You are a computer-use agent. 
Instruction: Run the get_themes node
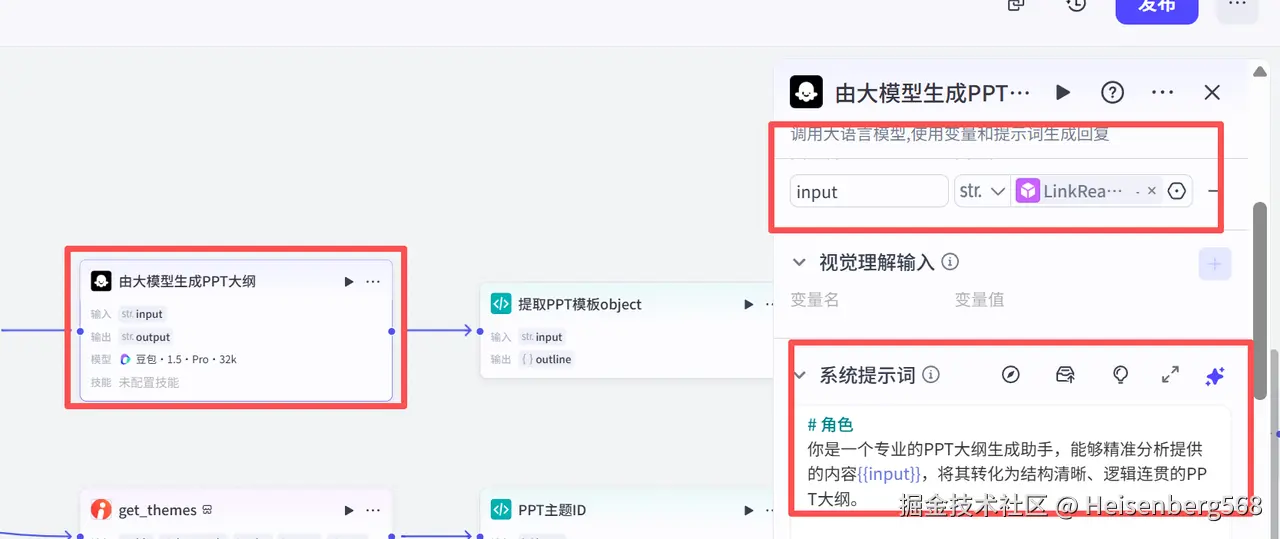pyautogui.click(x=349, y=510)
